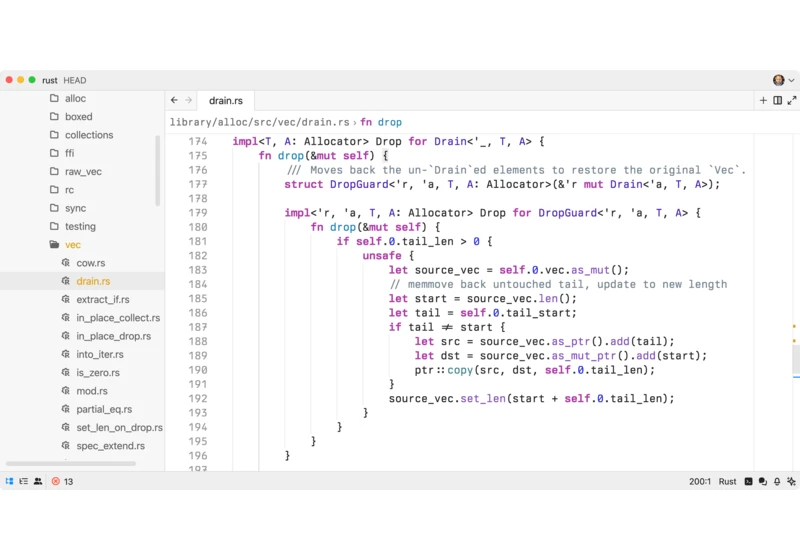The width and height of the screenshot is (800, 560).
Task: Open diagnostics showing 13 errors
Action: pos(62,481)
